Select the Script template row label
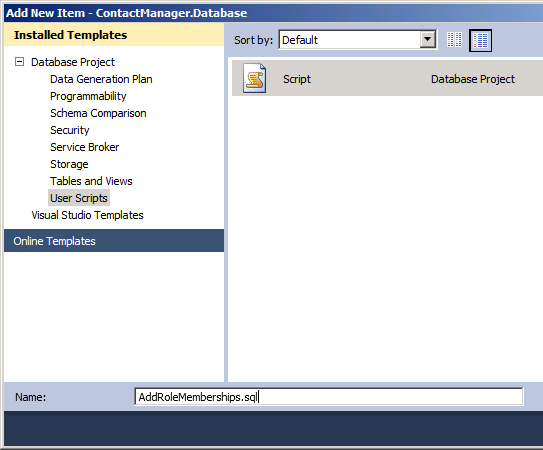The image size is (543, 450). pyautogui.click(x=297, y=79)
